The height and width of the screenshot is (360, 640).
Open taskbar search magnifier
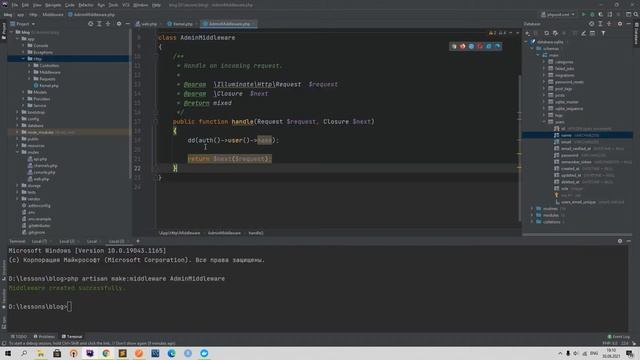coord(24,353)
